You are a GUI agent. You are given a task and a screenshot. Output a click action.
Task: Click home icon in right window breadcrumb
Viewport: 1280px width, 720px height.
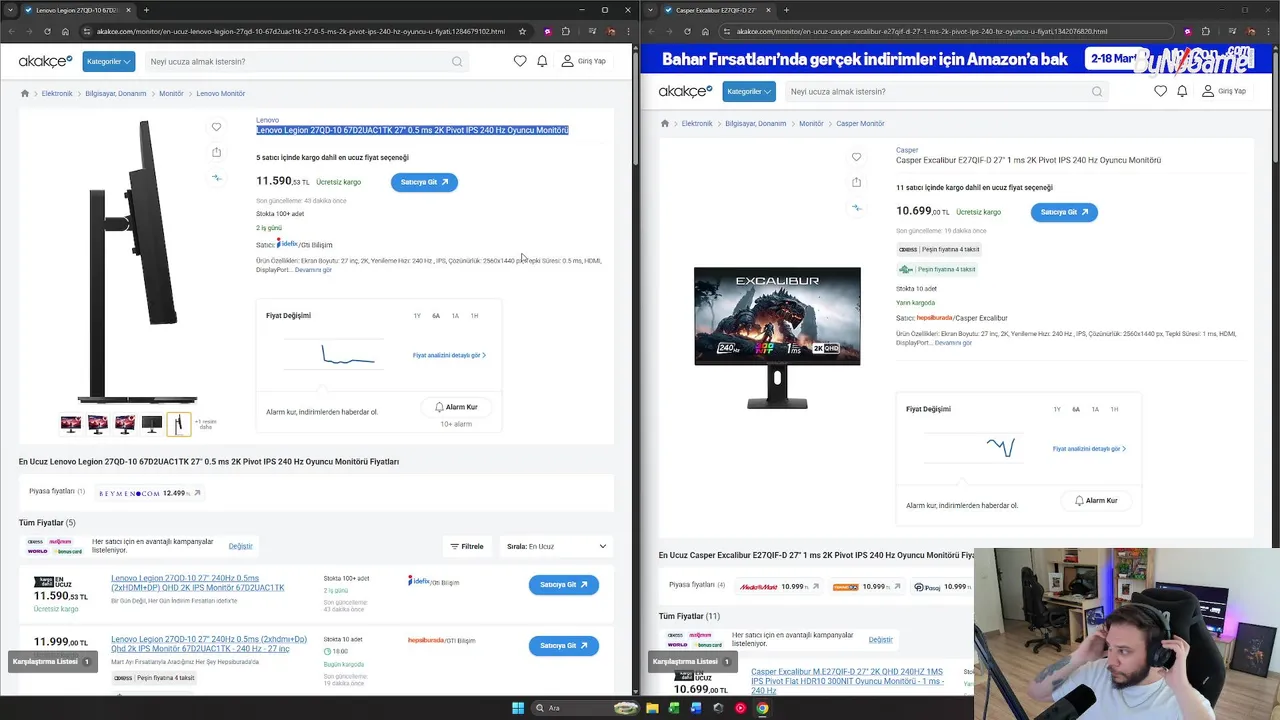(665, 123)
